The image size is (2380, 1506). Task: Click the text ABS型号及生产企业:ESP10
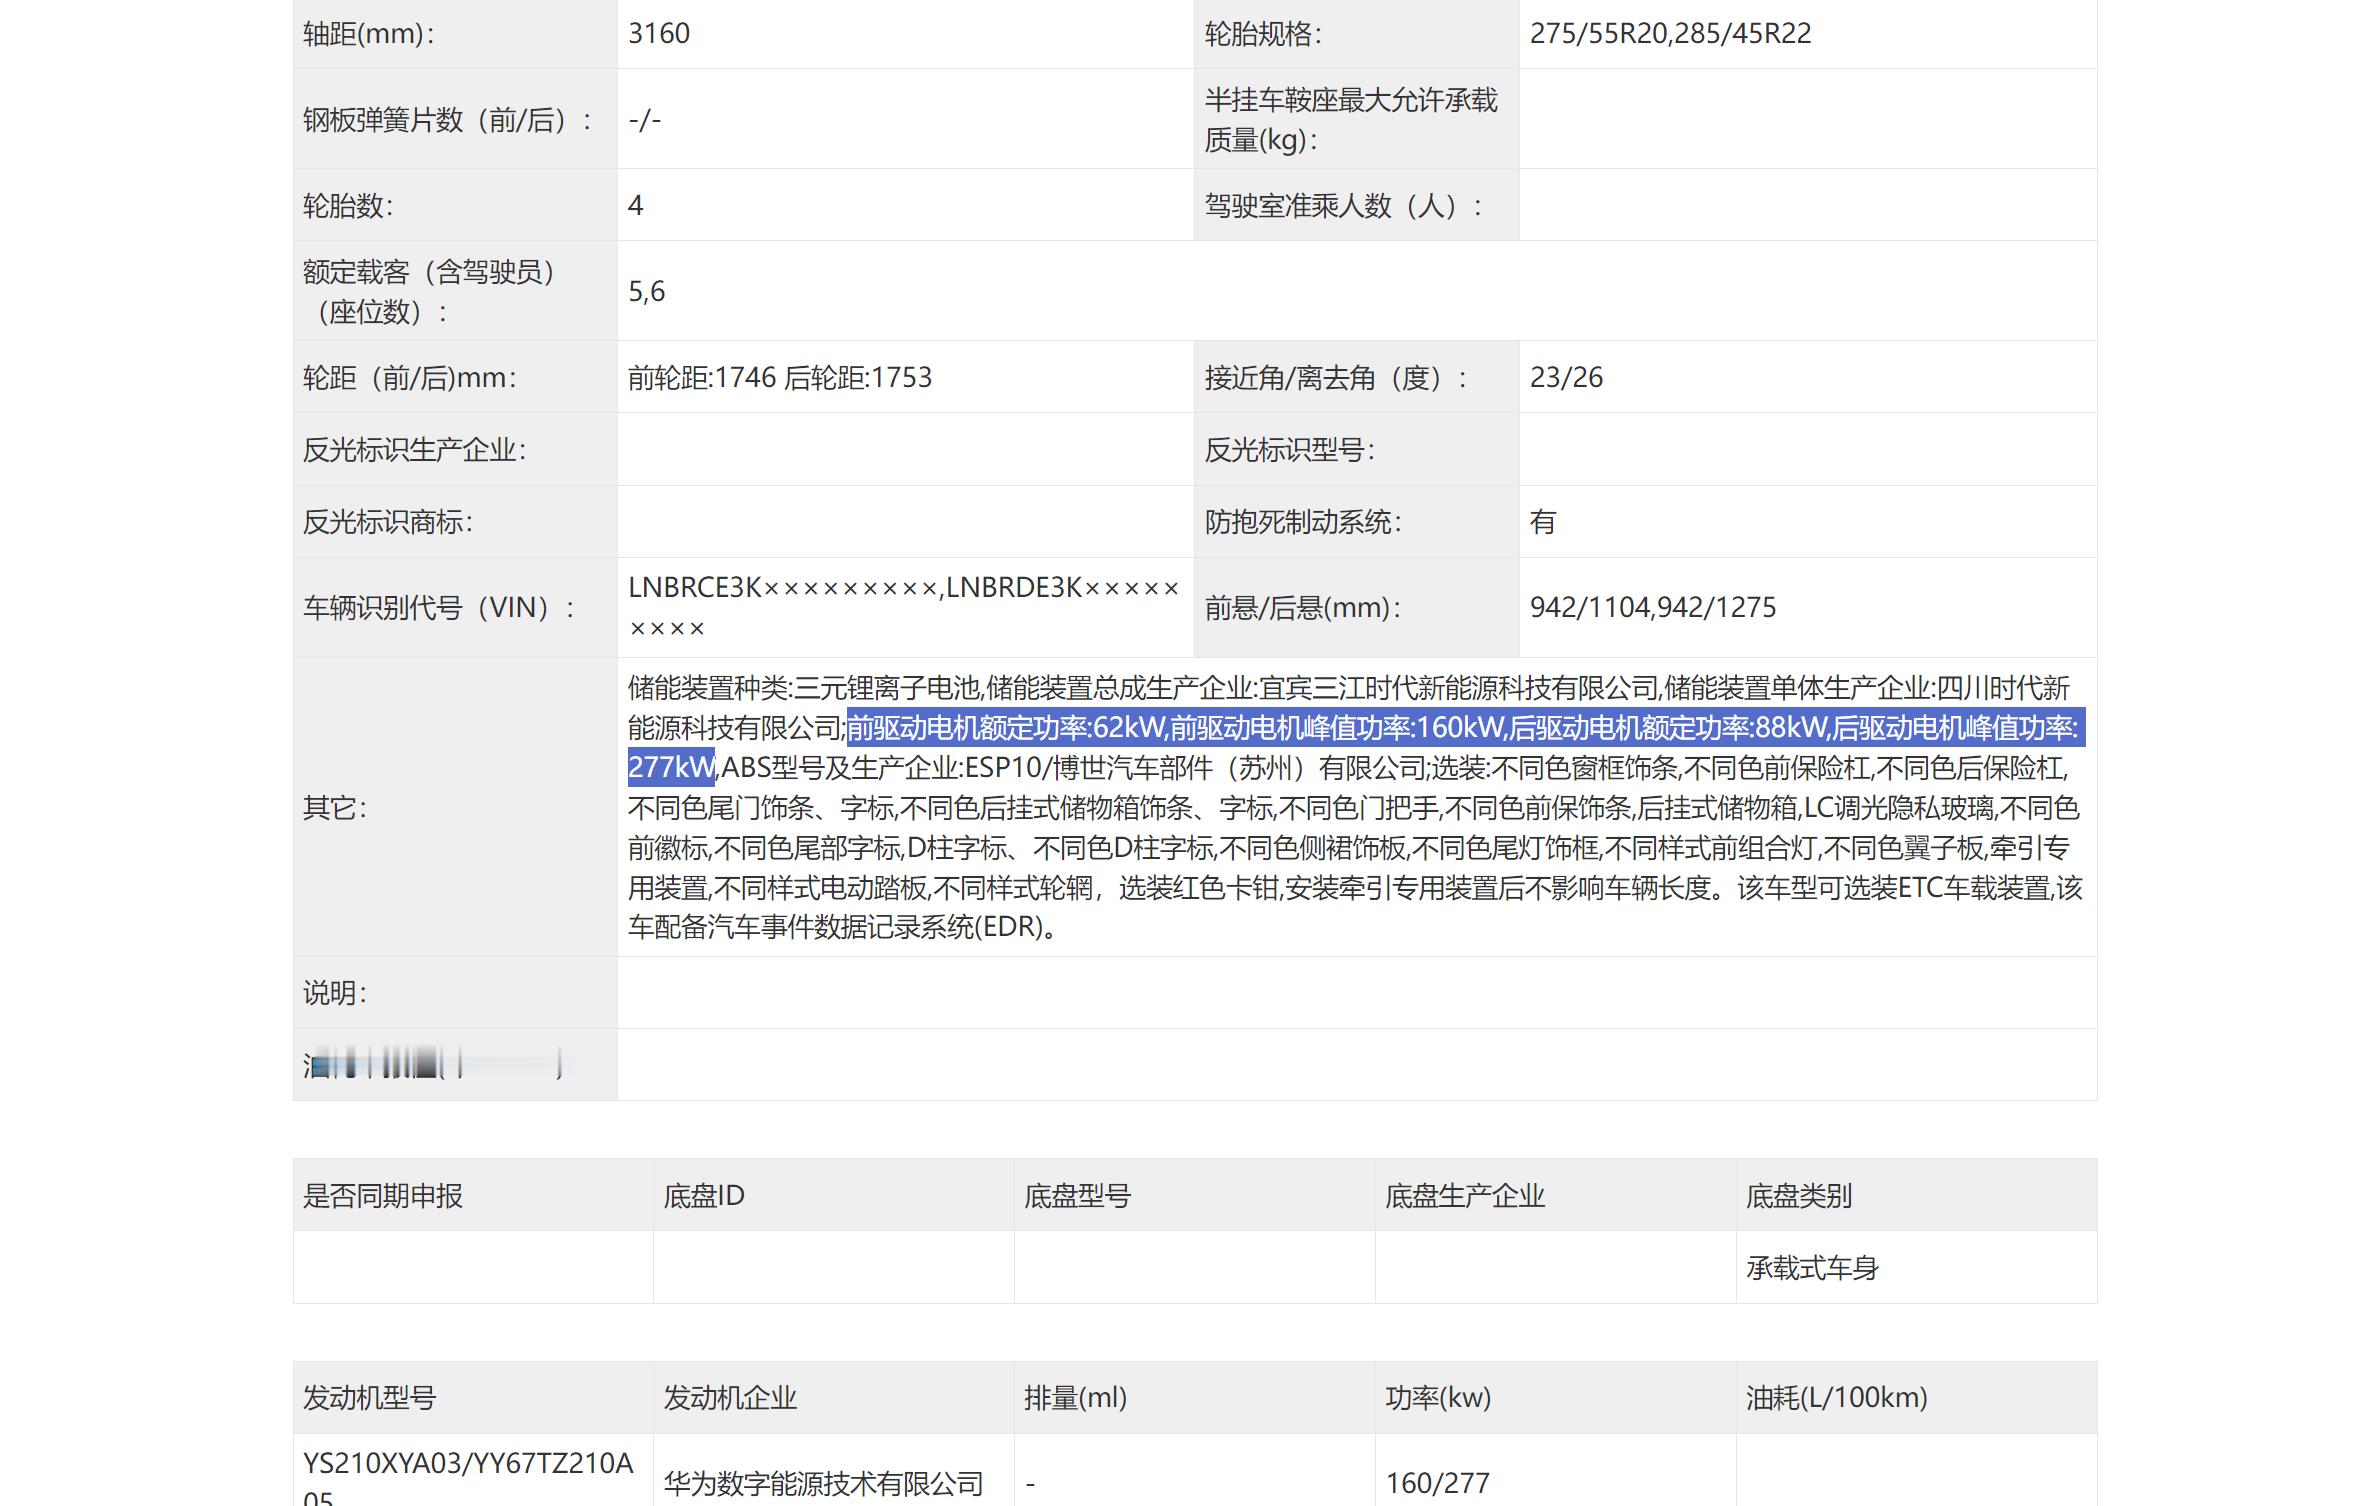(x=882, y=768)
